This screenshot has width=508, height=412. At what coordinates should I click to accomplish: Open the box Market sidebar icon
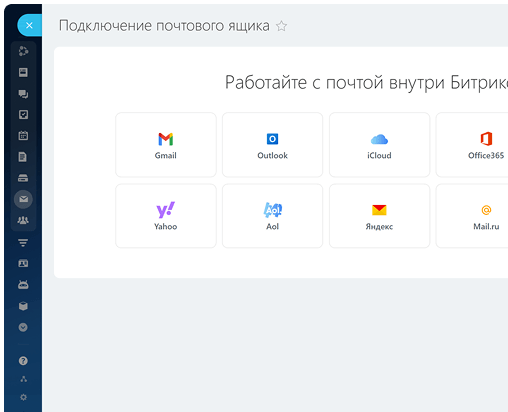coord(23,306)
